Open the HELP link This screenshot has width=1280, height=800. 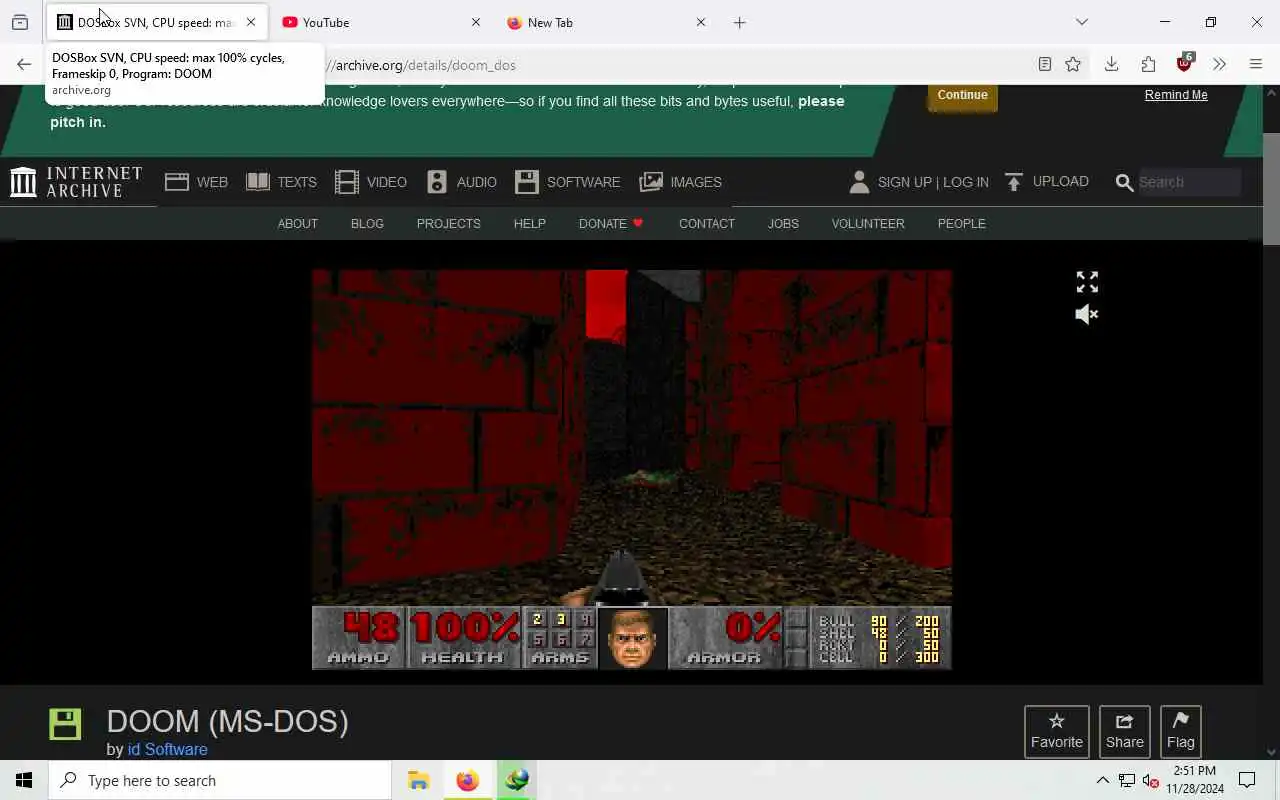click(x=529, y=223)
